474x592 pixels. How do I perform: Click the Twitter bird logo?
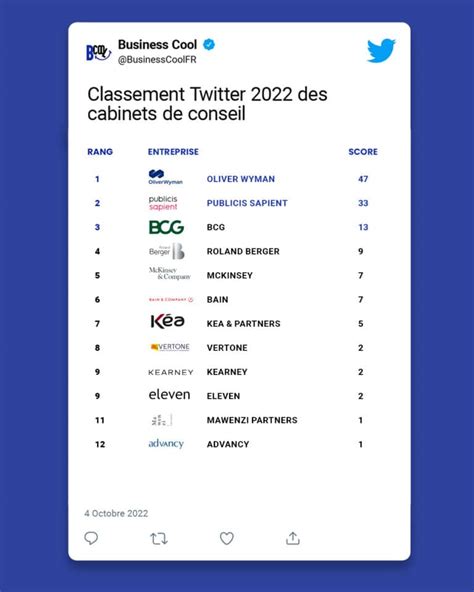pos(381,50)
